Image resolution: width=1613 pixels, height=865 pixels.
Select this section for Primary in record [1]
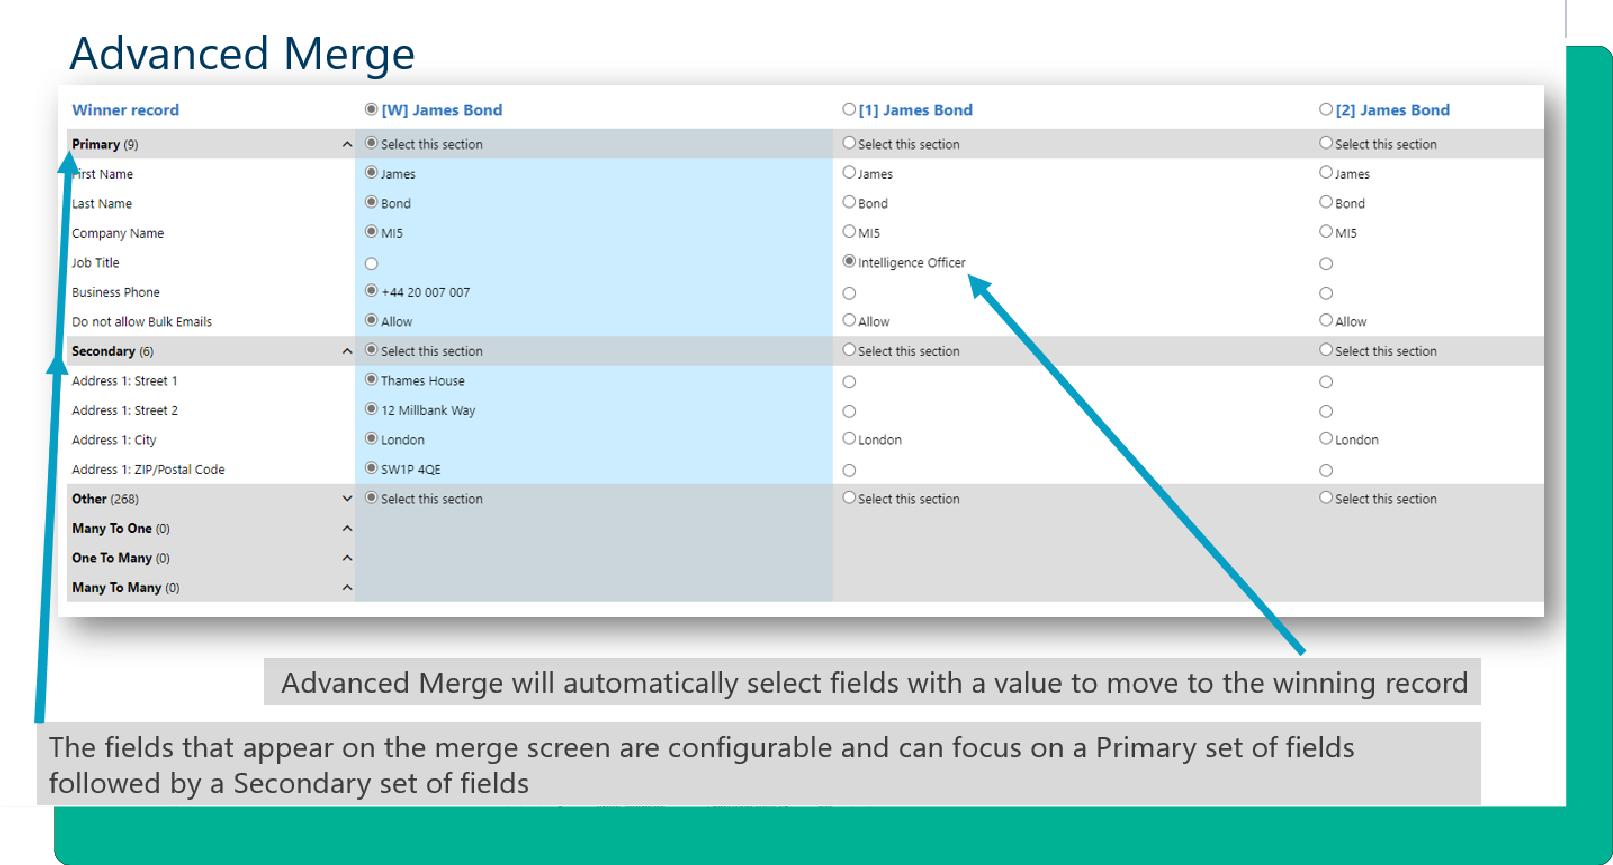pyautogui.click(x=849, y=143)
